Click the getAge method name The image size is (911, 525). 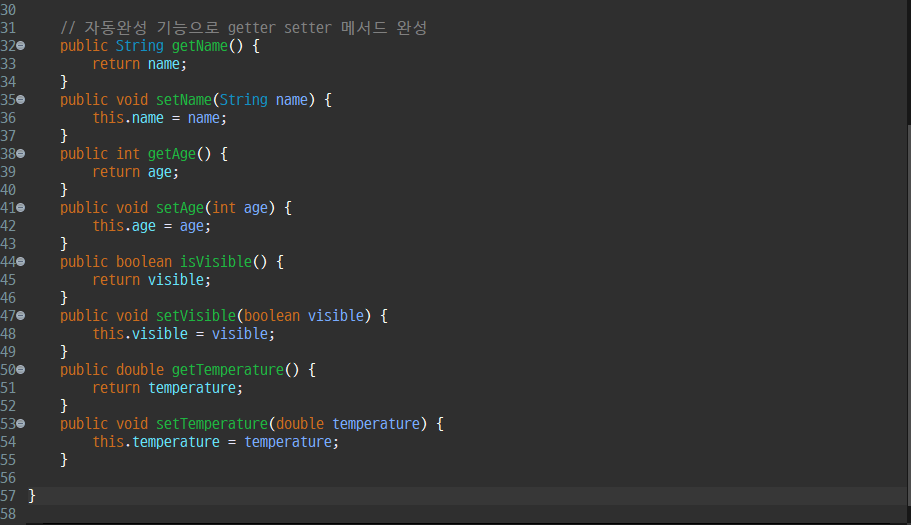[x=171, y=154]
